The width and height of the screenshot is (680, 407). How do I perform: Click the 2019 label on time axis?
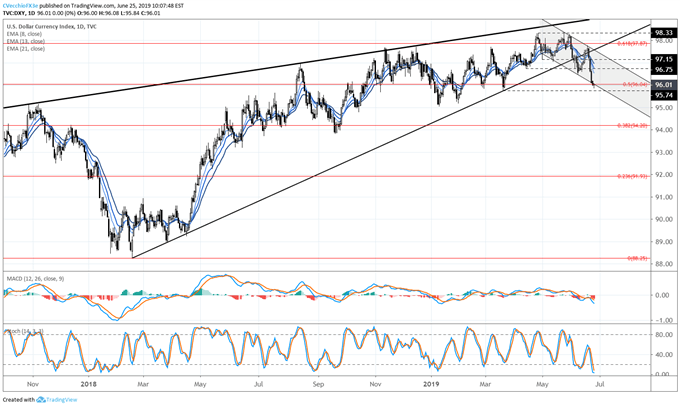click(x=431, y=384)
